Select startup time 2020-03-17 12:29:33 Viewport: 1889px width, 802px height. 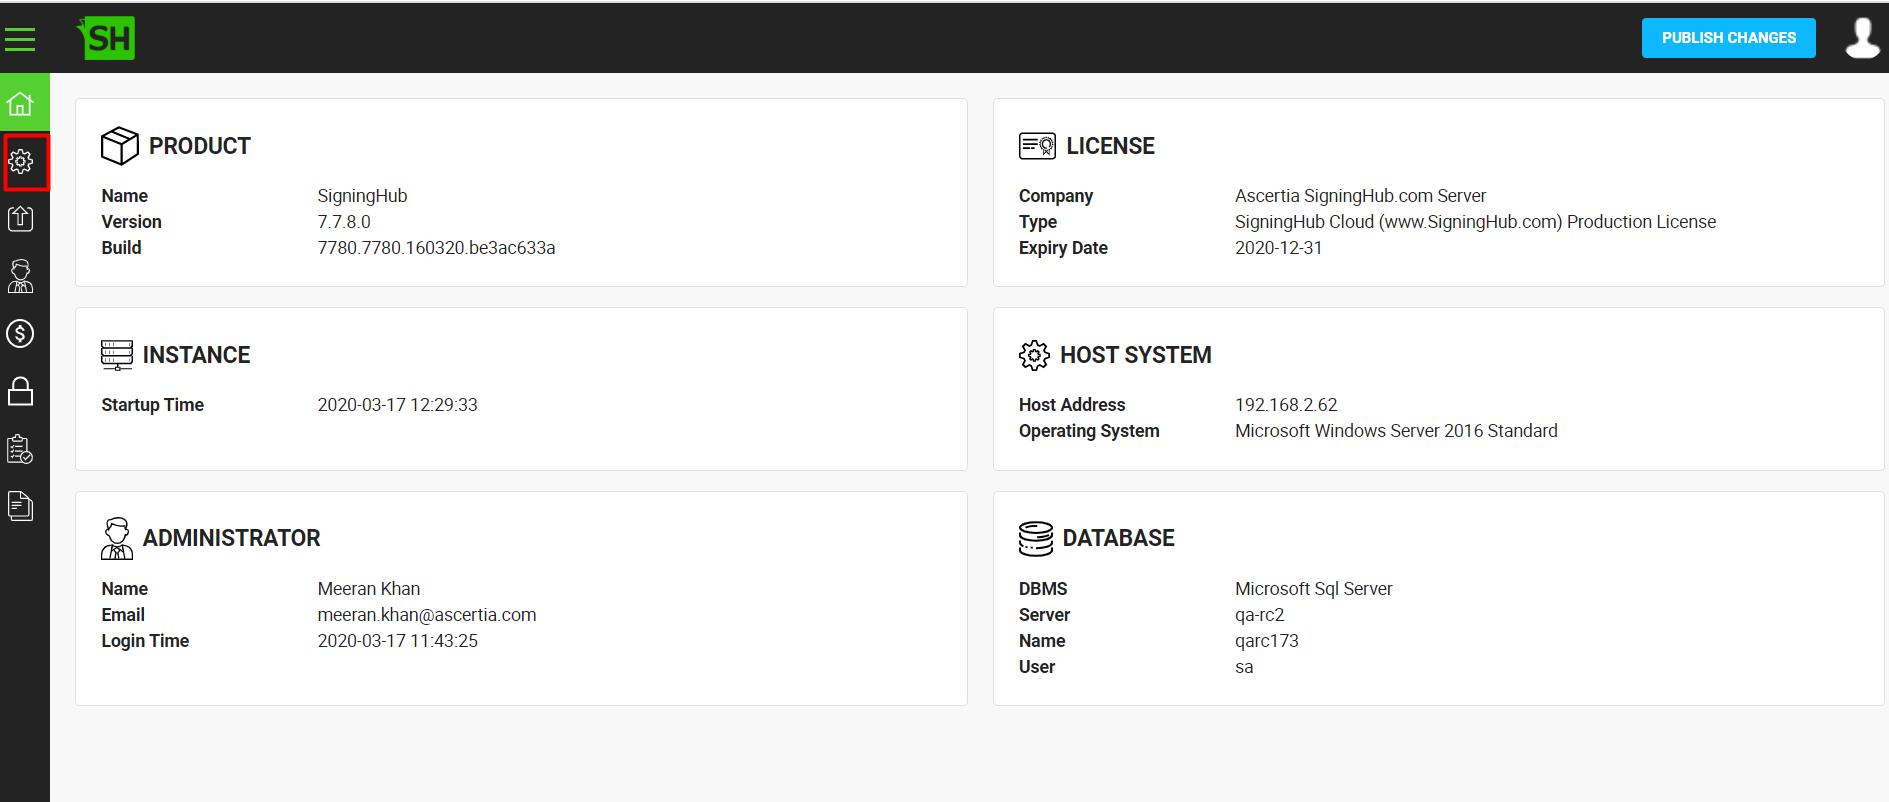pyautogui.click(x=397, y=405)
